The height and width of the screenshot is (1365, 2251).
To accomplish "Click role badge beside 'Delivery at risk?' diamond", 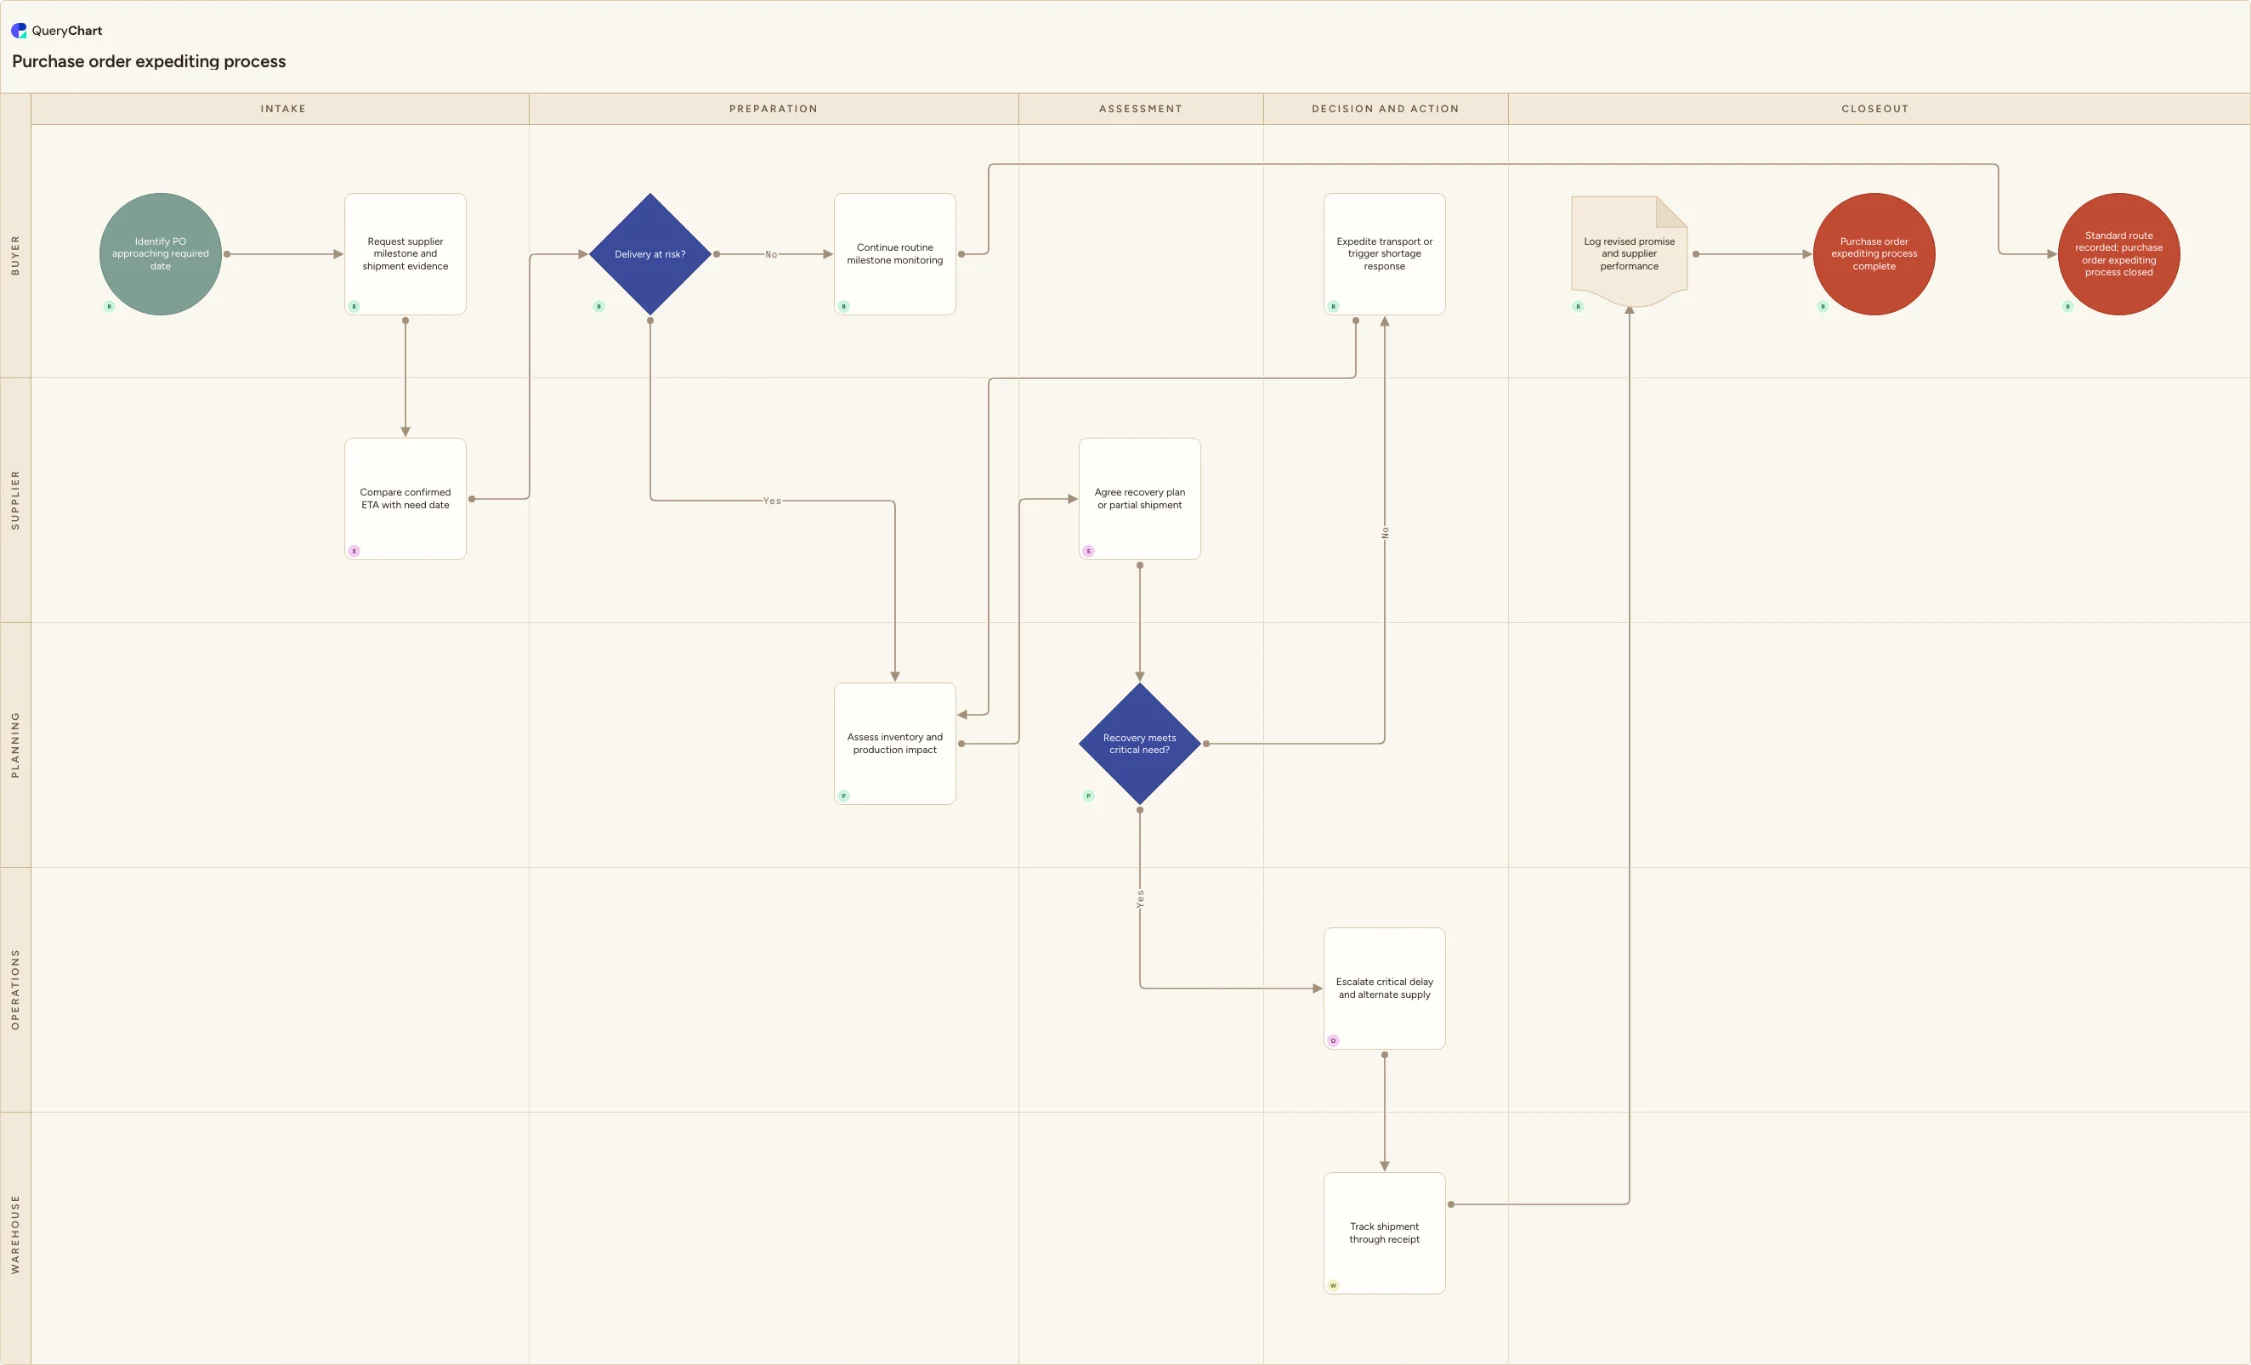I will click(x=599, y=306).
